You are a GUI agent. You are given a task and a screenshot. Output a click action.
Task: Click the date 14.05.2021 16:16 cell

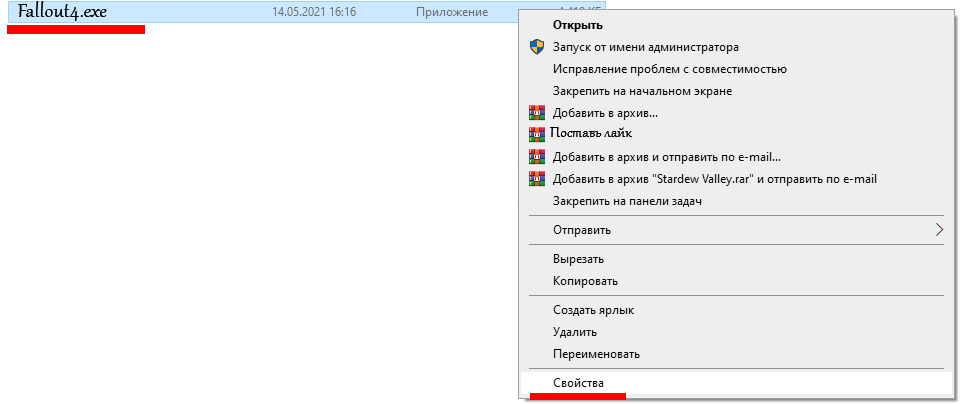point(314,12)
